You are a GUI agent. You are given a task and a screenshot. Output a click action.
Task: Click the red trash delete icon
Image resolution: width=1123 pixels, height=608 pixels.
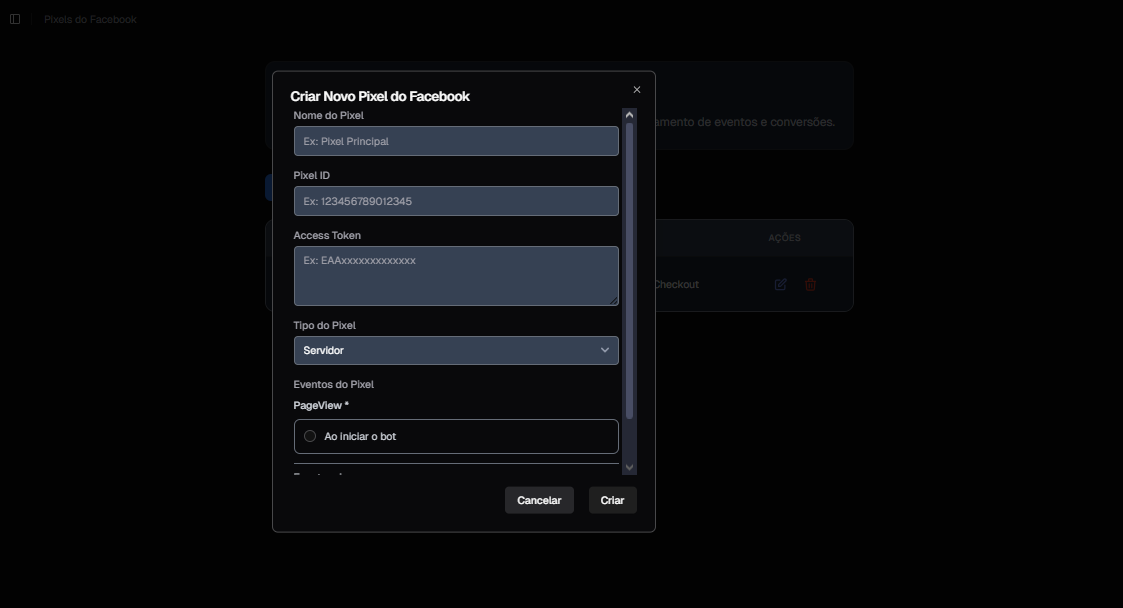pos(810,284)
